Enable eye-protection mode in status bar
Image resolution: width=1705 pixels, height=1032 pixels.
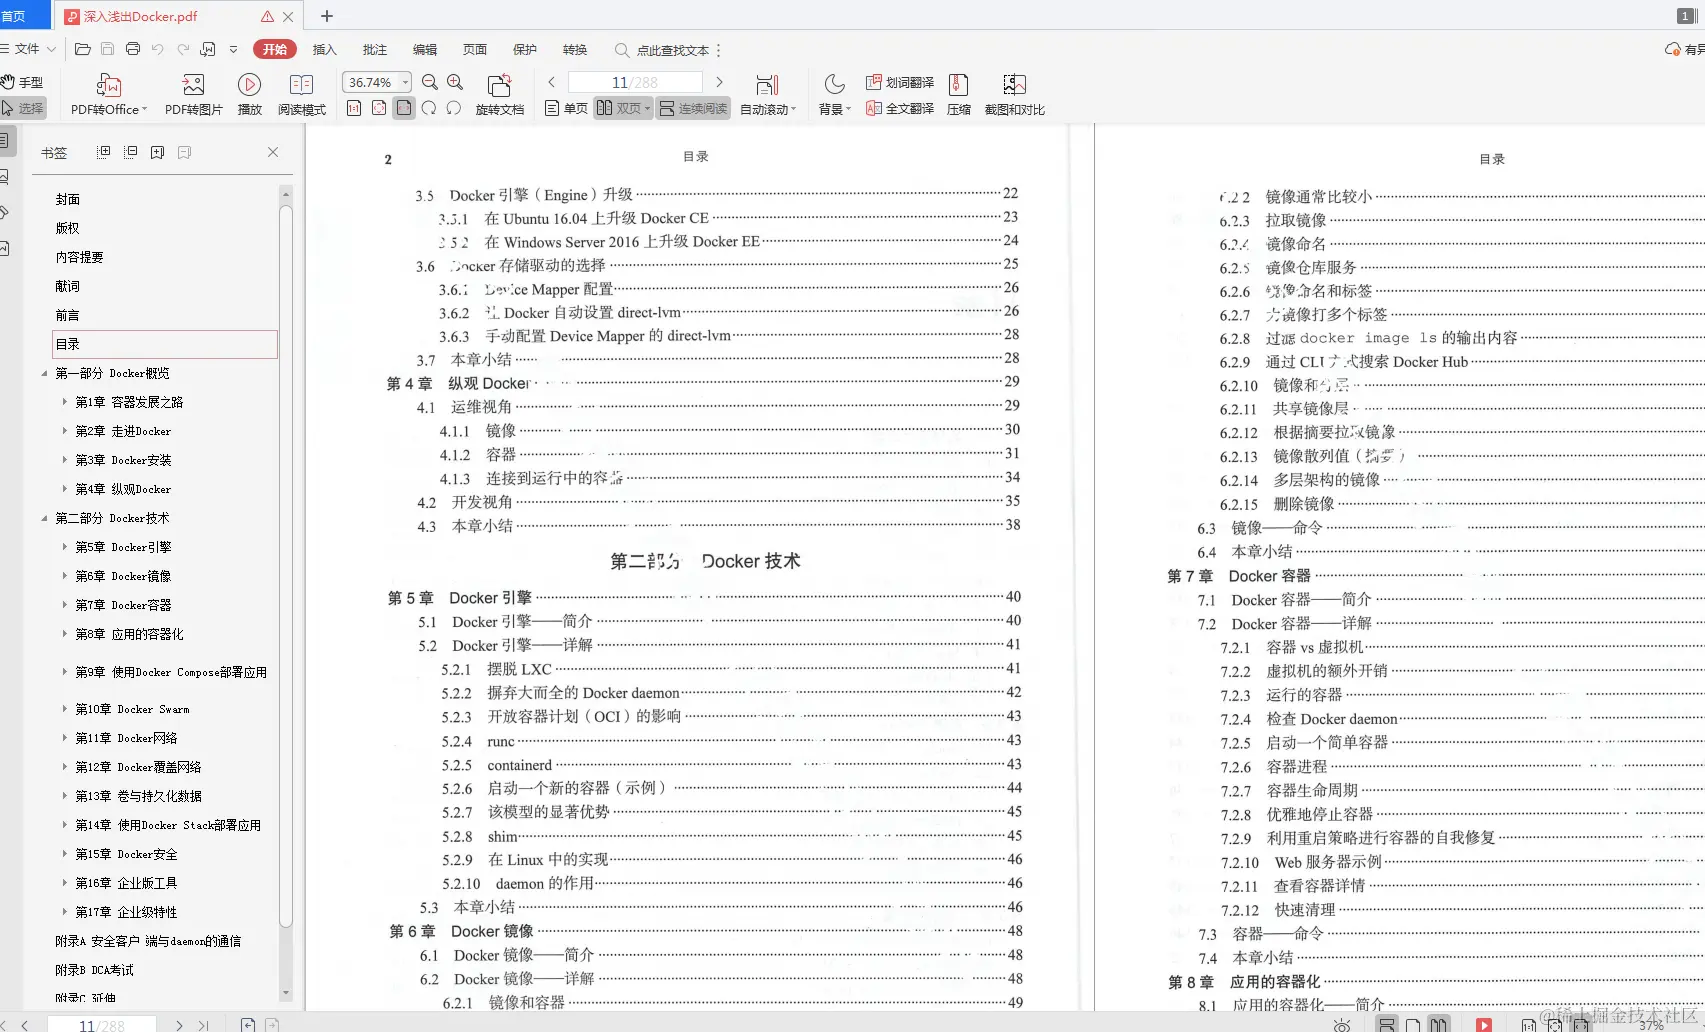(x=1341, y=1025)
